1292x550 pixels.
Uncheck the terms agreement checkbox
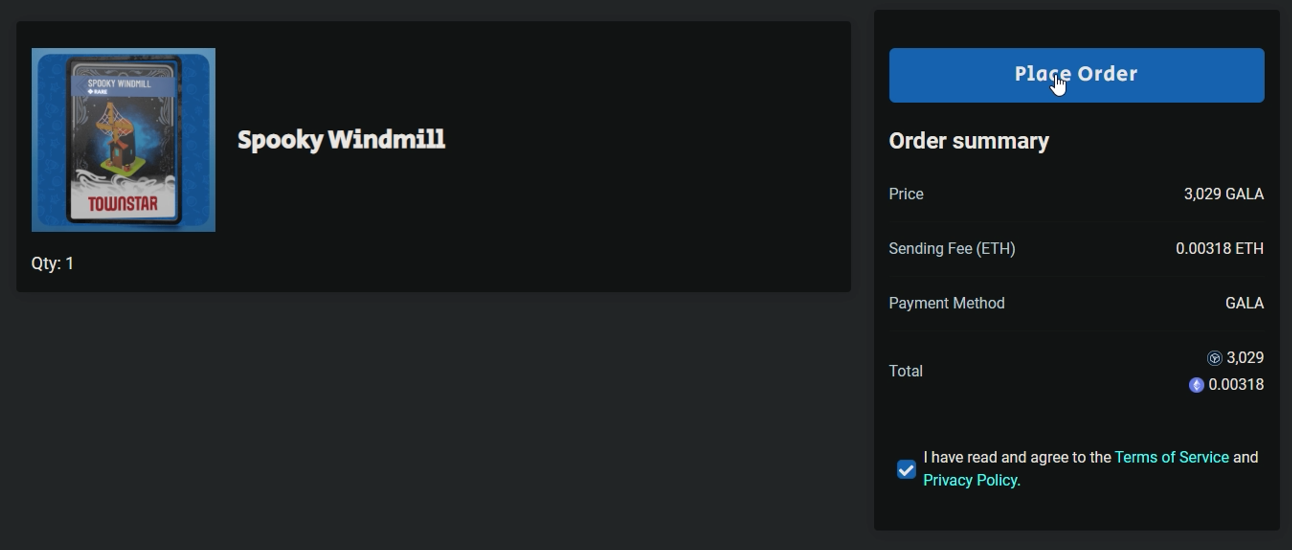(906, 469)
